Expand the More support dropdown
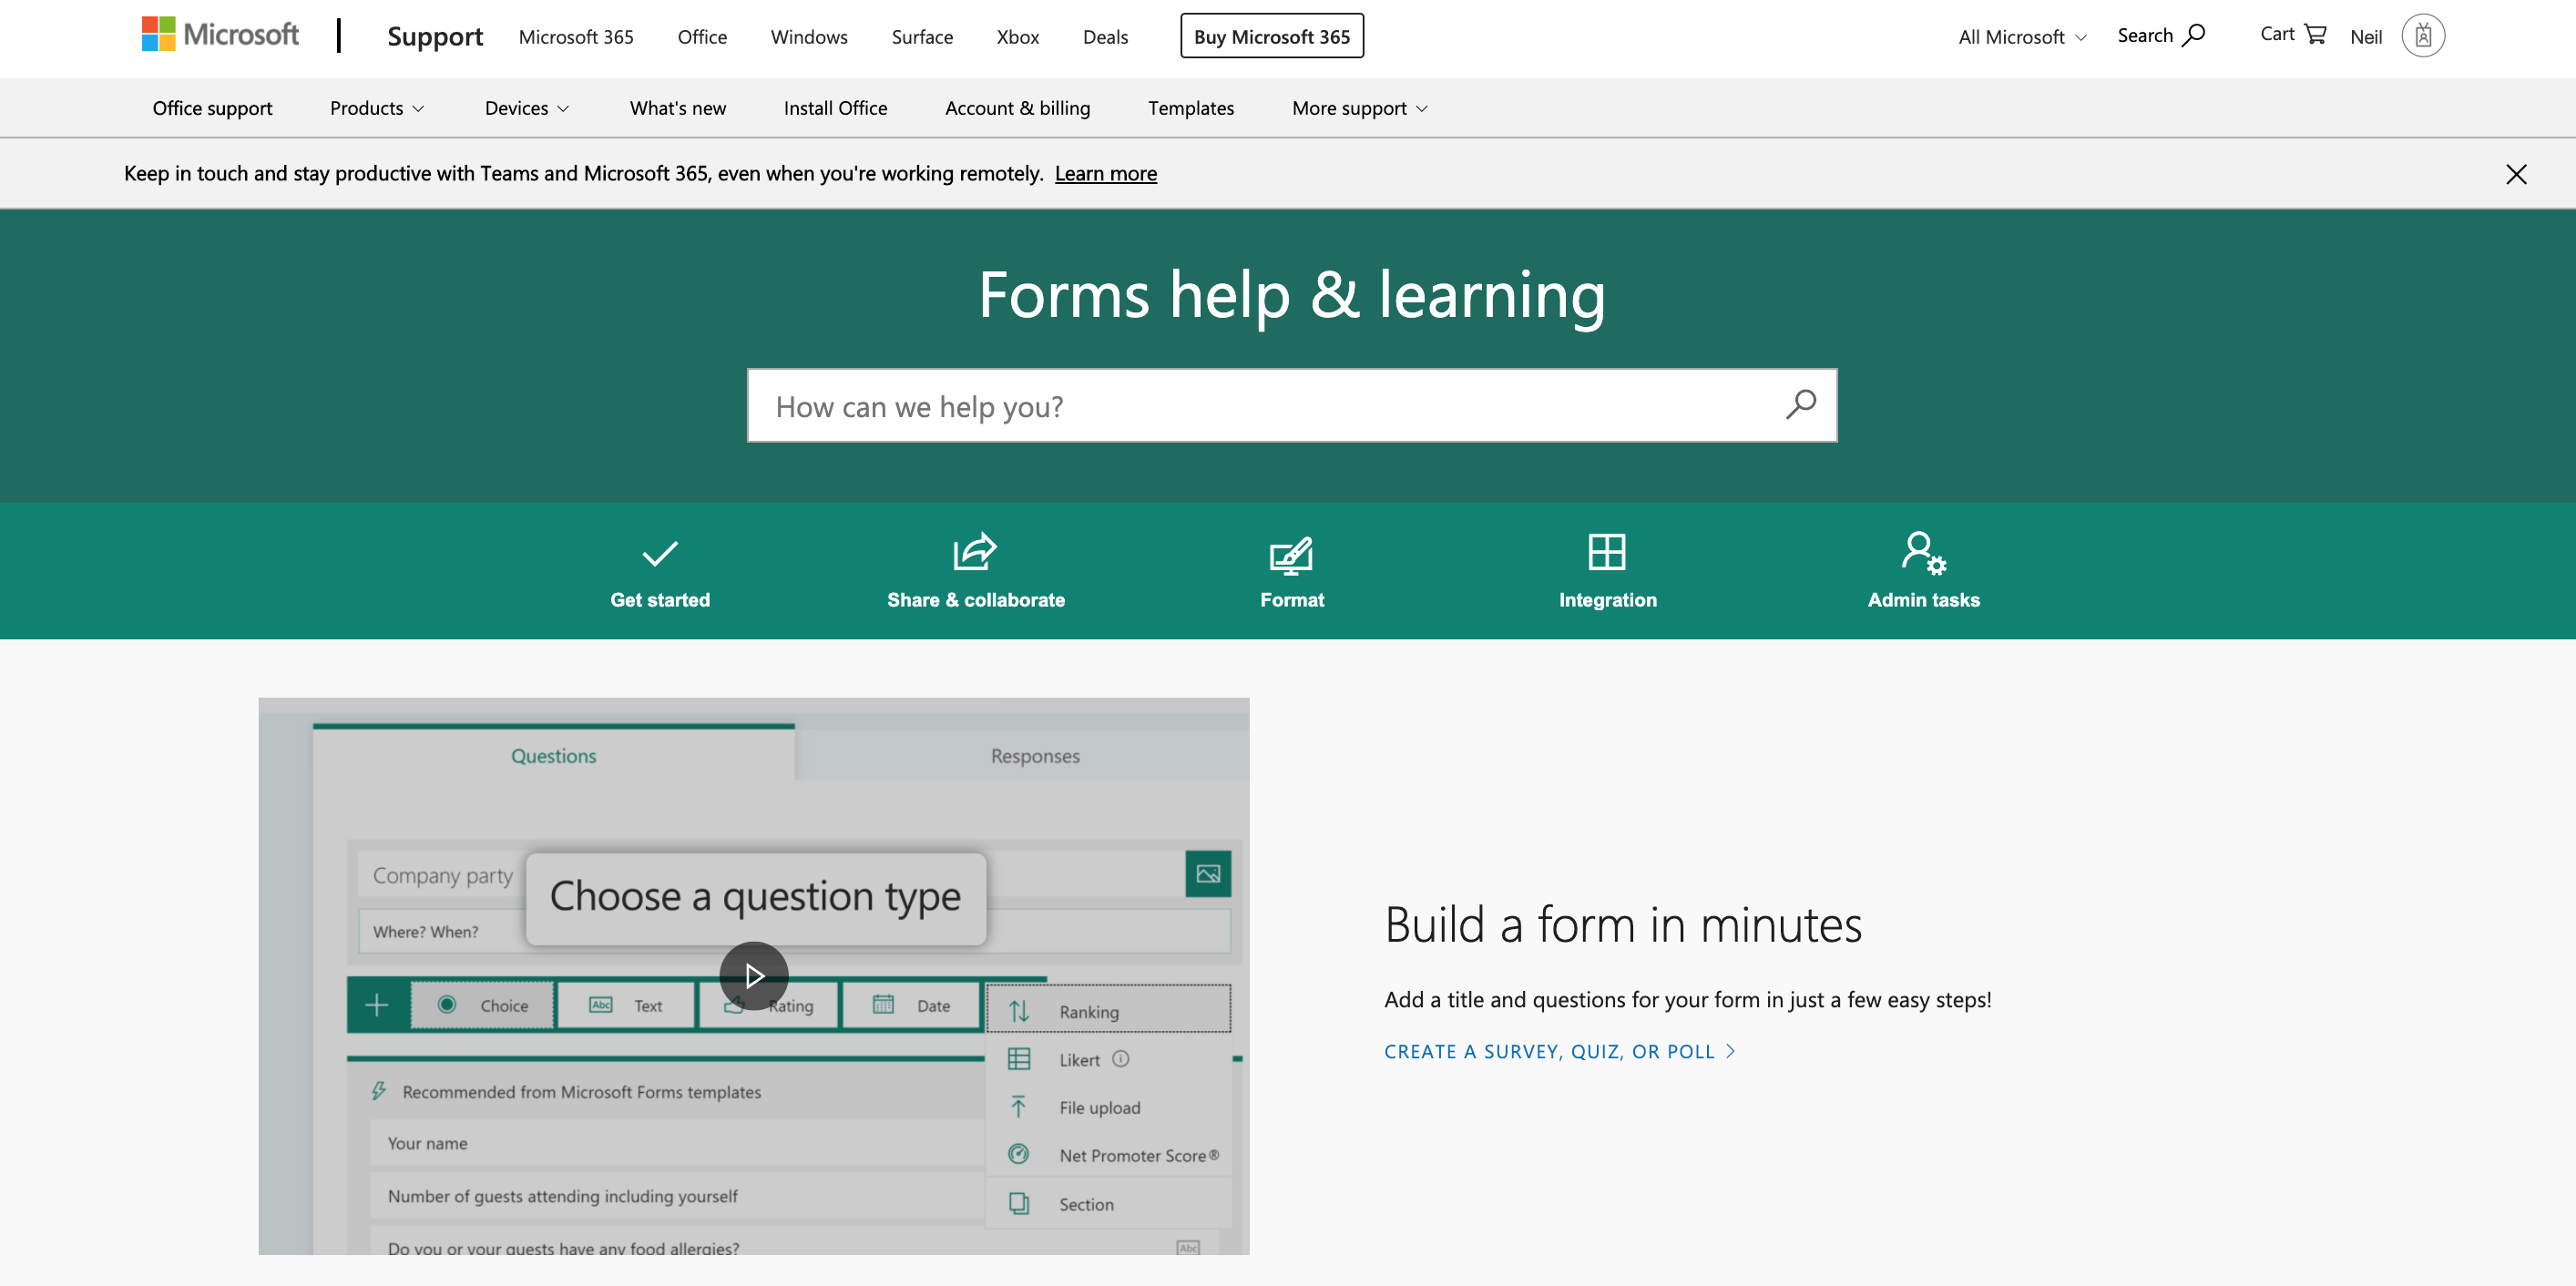The image size is (2576, 1286). pos(1359,108)
